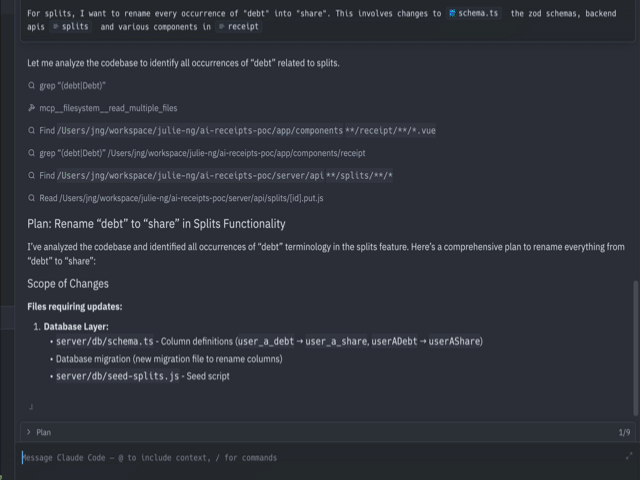This screenshot has height=480, width=640.
Task: Open the grep "(debt|Debt)" tool call
Action: click(72, 85)
